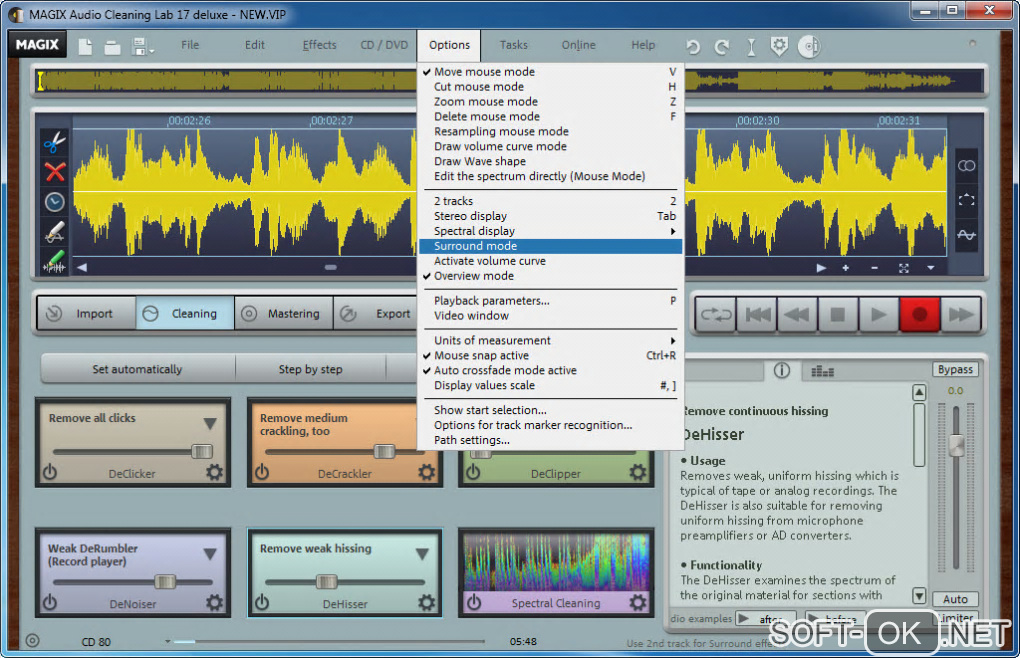Toggle Mouse snap active option
Image resolution: width=1020 pixels, height=658 pixels.
pyautogui.click(x=481, y=355)
